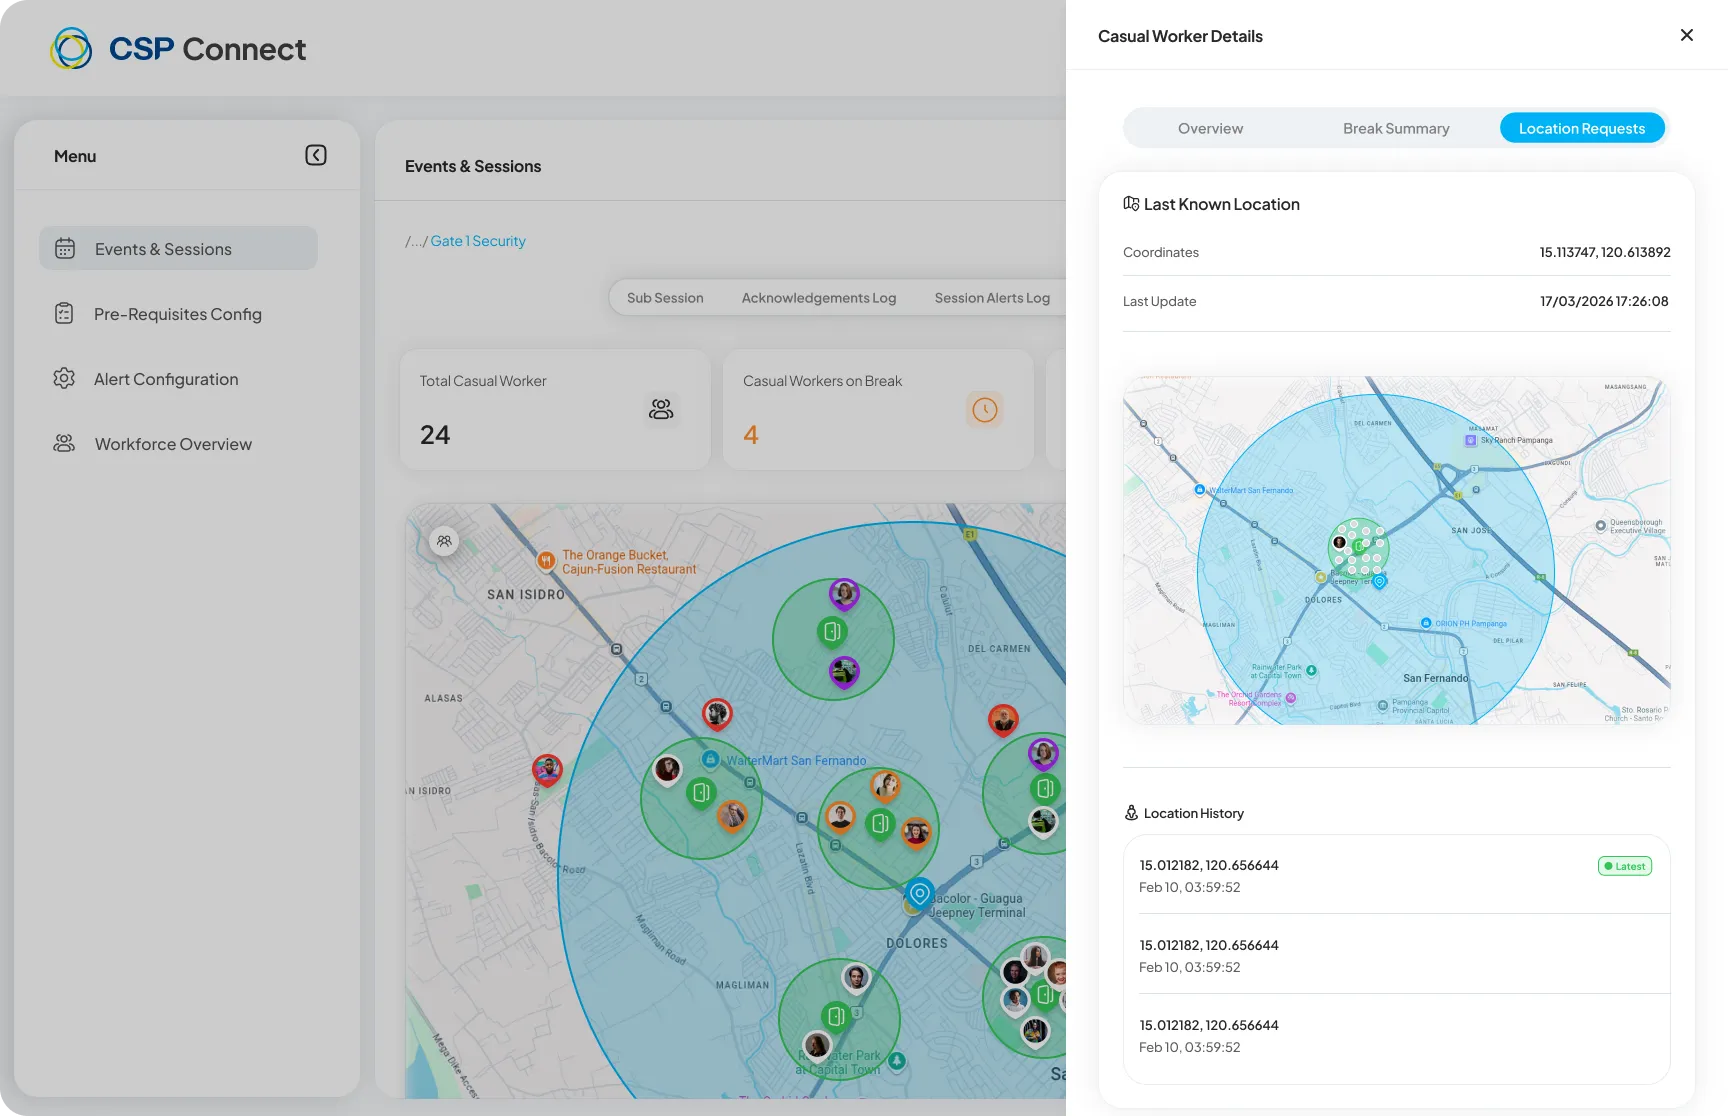Follow the Gate 1 Security breadcrumb link
Screen dimensions: 1728x1116
pyautogui.click(x=478, y=241)
